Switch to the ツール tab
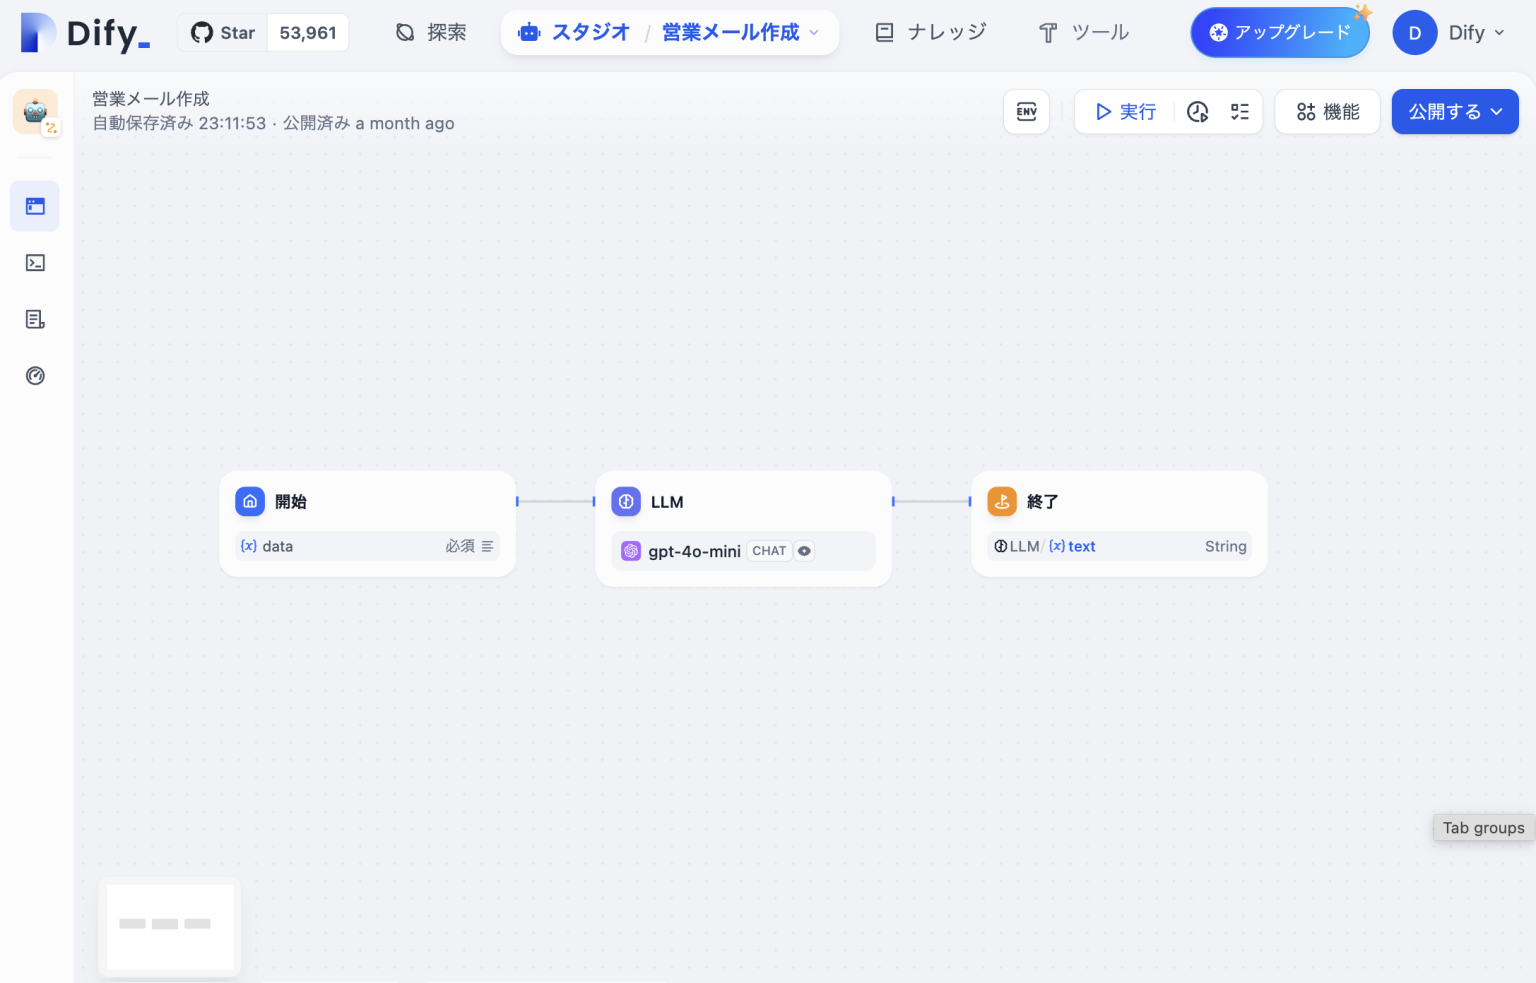1536x983 pixels. [1084, 32]
